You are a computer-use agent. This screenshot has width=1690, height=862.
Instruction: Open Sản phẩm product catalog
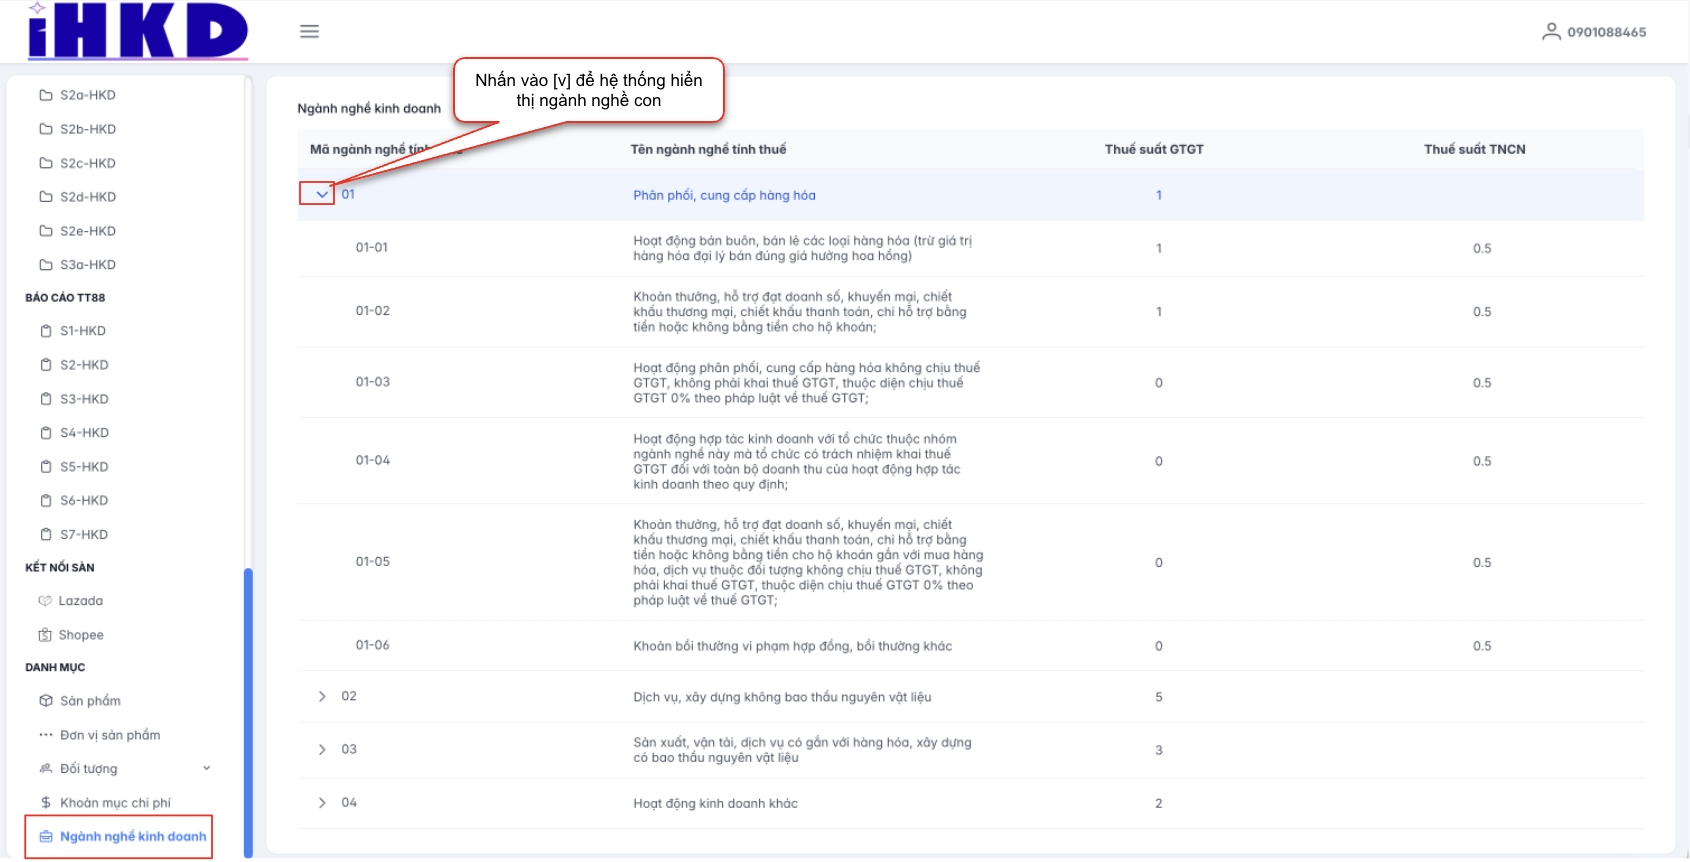(x=90, y=701)
